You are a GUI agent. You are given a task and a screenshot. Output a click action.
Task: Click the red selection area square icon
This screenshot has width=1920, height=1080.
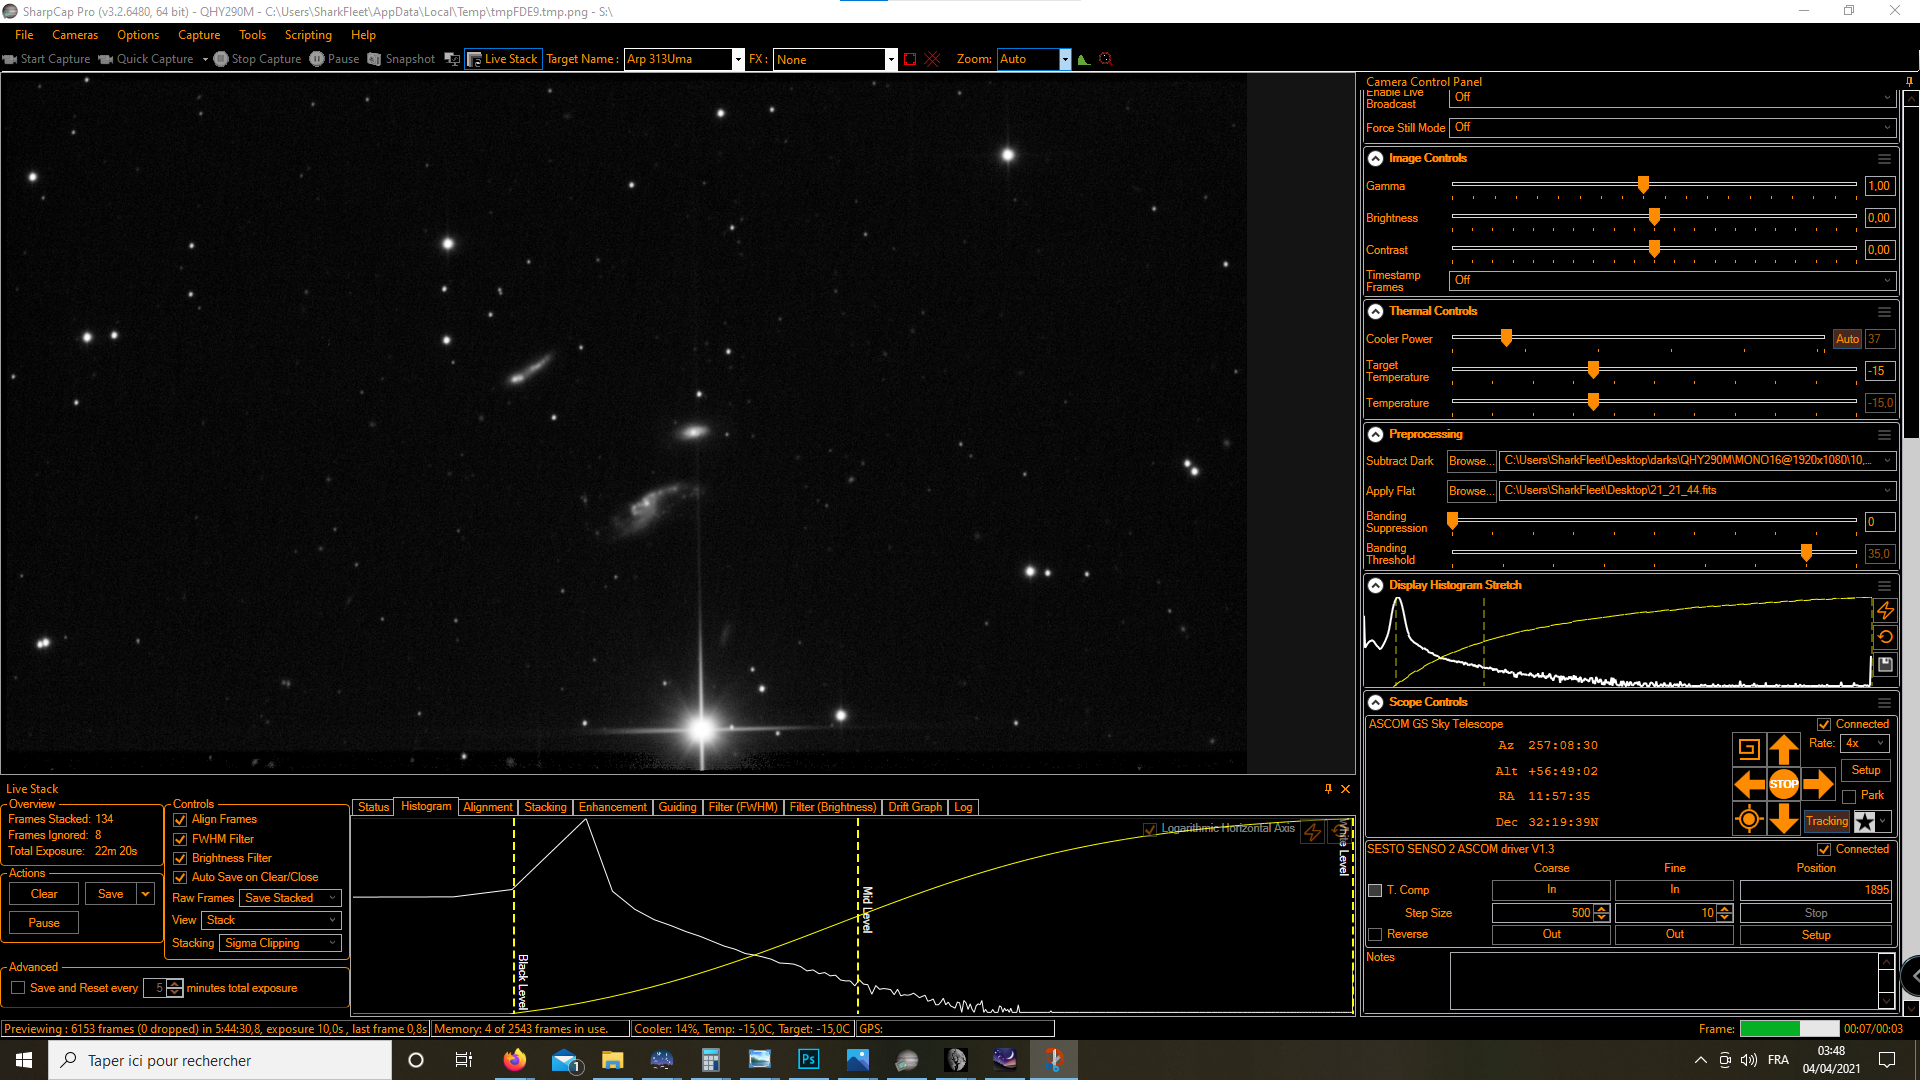click(909, 59)
